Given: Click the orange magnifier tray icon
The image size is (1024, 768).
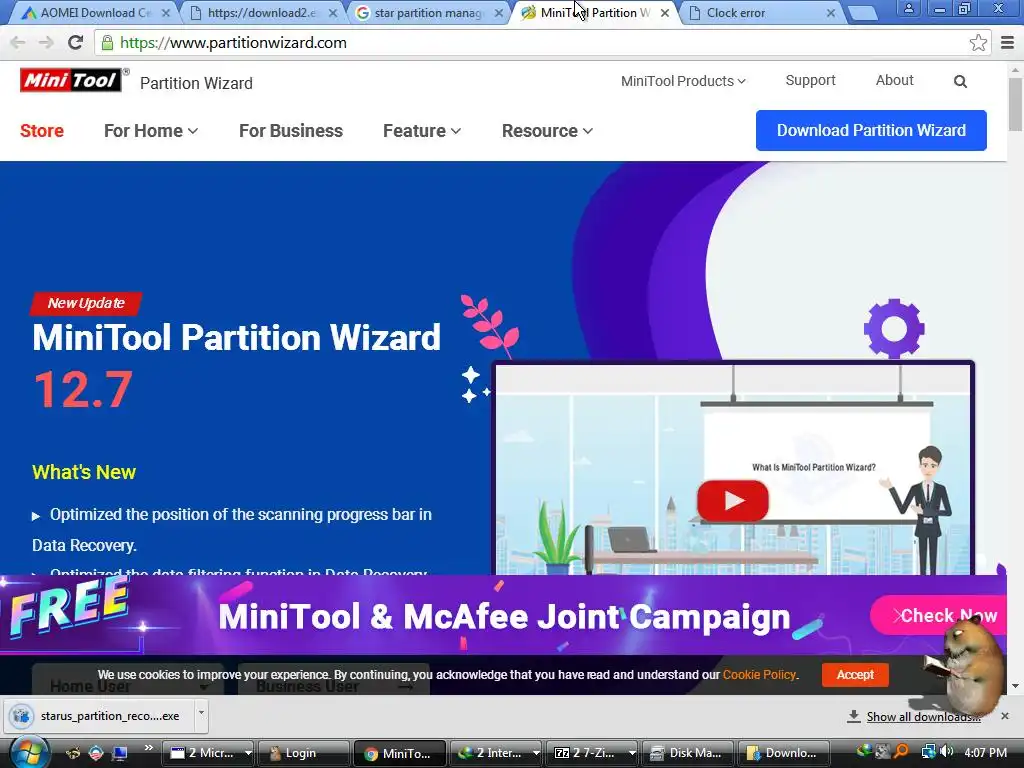Looking at the screenshot, I should pyautogui.click(x=901, y=752).
